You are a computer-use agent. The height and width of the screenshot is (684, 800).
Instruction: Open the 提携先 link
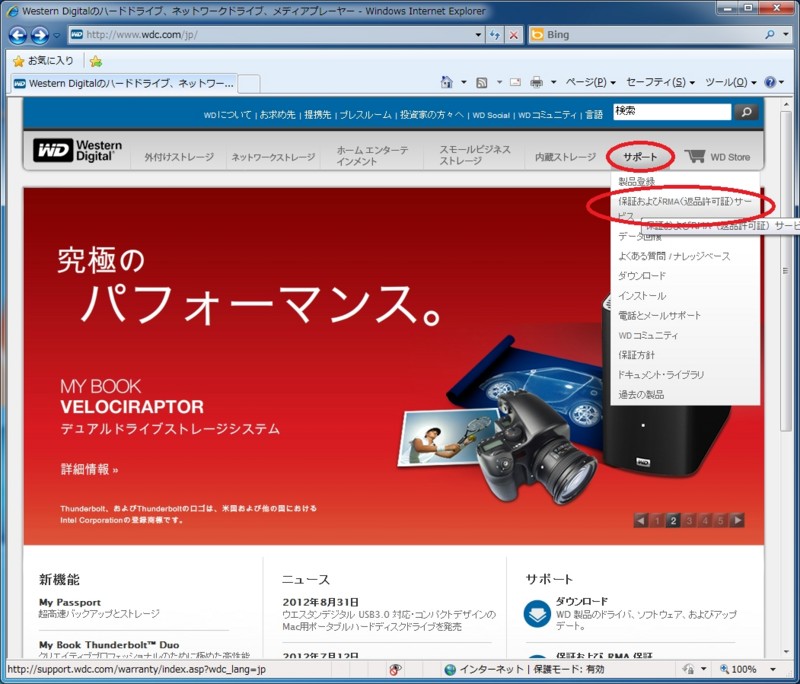pos(317,115)
